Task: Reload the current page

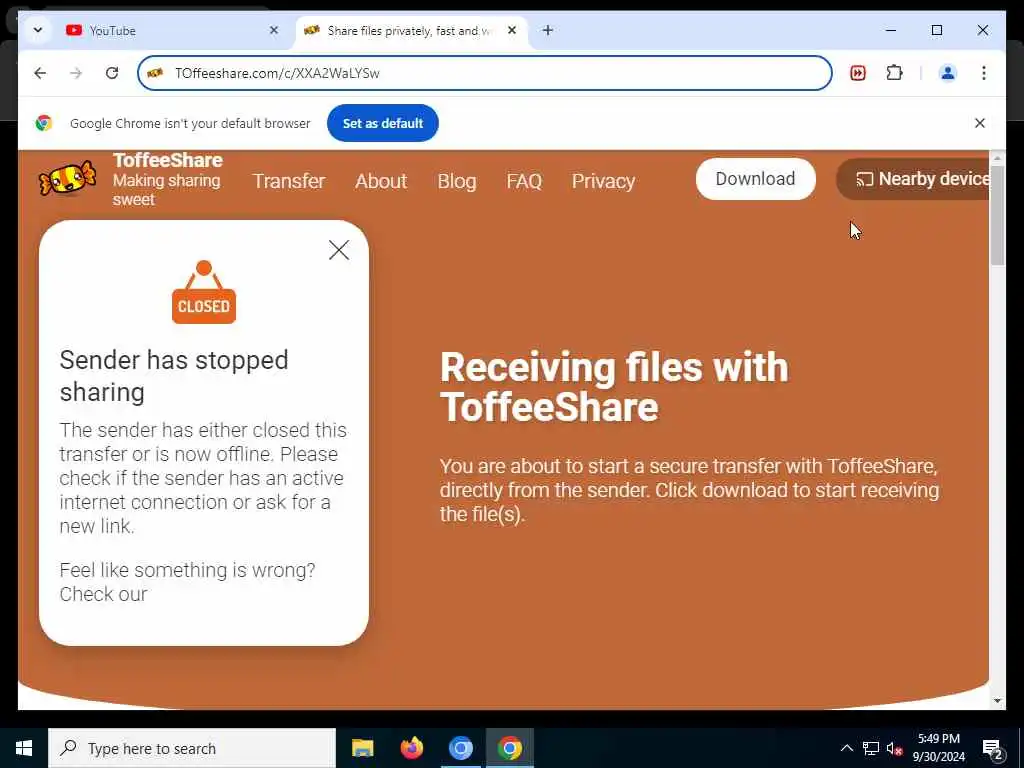Action: click(x=112, y=72)
